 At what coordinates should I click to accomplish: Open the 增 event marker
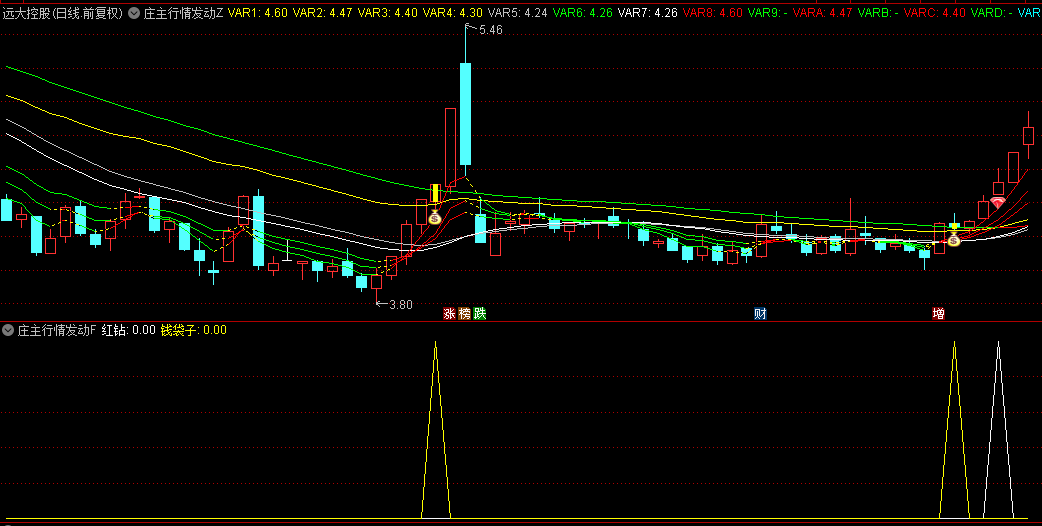938,313
